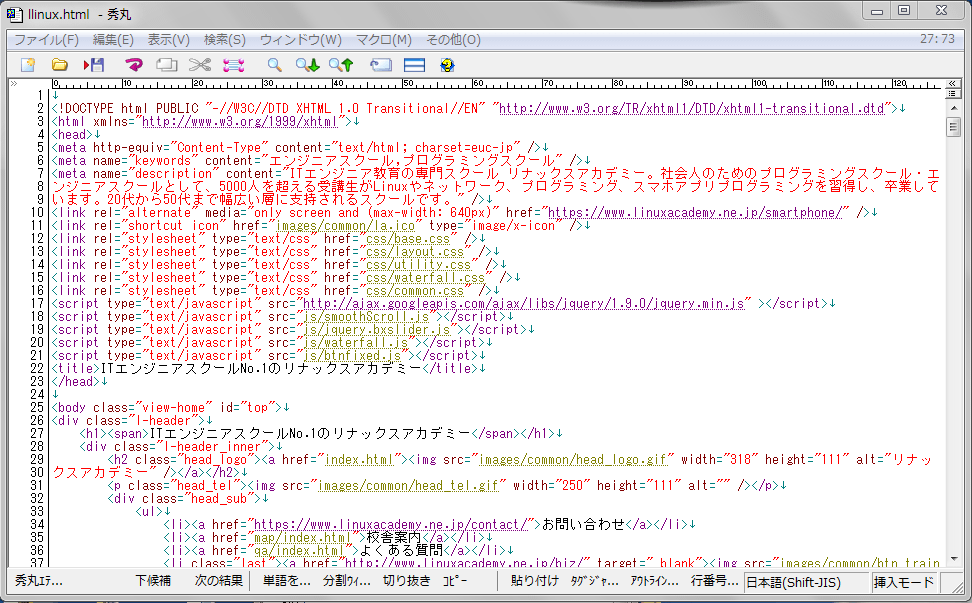The width and height of the screenshot is (972, 603).
Task: Toggle 挿入モード in the status bar
Action: (904, 582)
